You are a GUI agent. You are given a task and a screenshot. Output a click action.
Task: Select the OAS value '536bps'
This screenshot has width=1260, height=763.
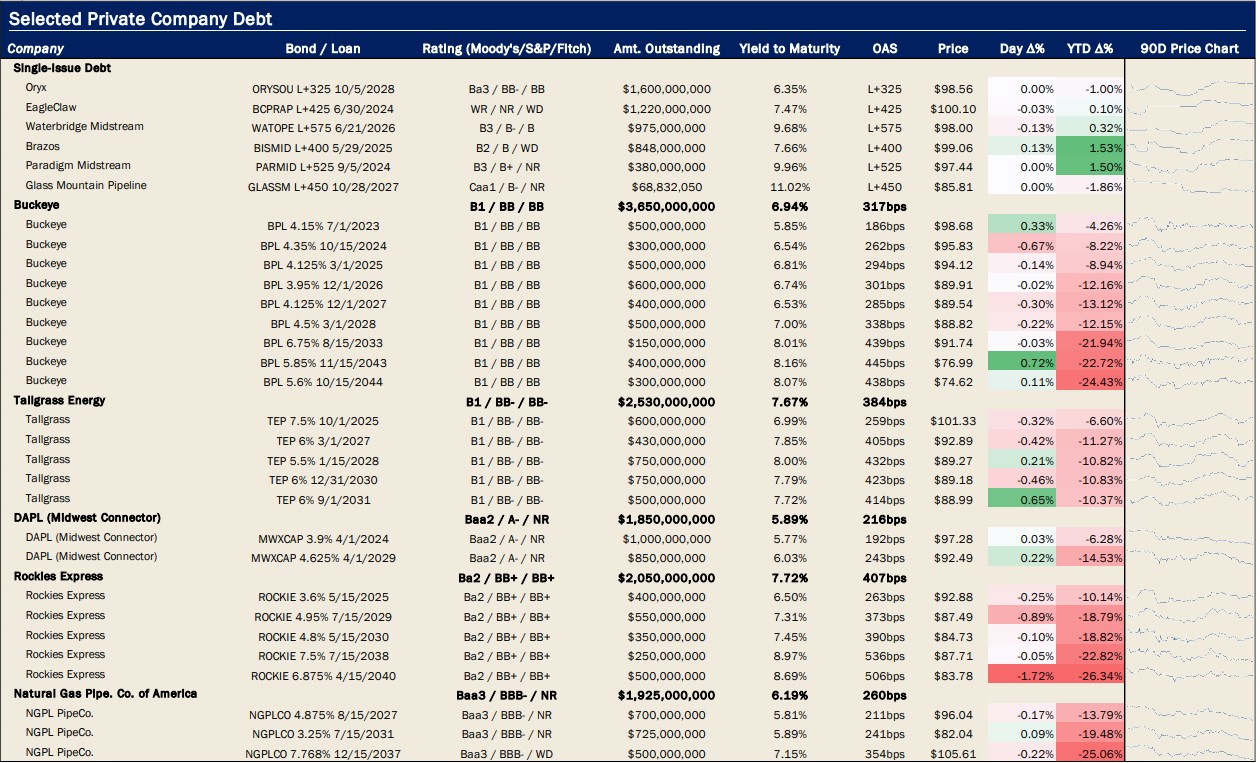point(885,656)
